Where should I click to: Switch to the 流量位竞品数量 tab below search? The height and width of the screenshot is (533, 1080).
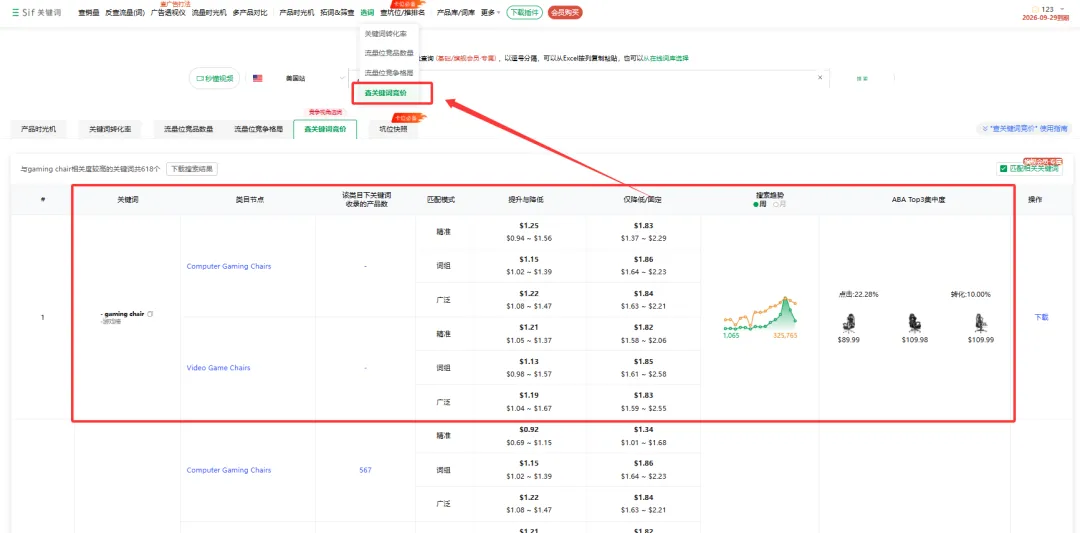pos(188,129)
